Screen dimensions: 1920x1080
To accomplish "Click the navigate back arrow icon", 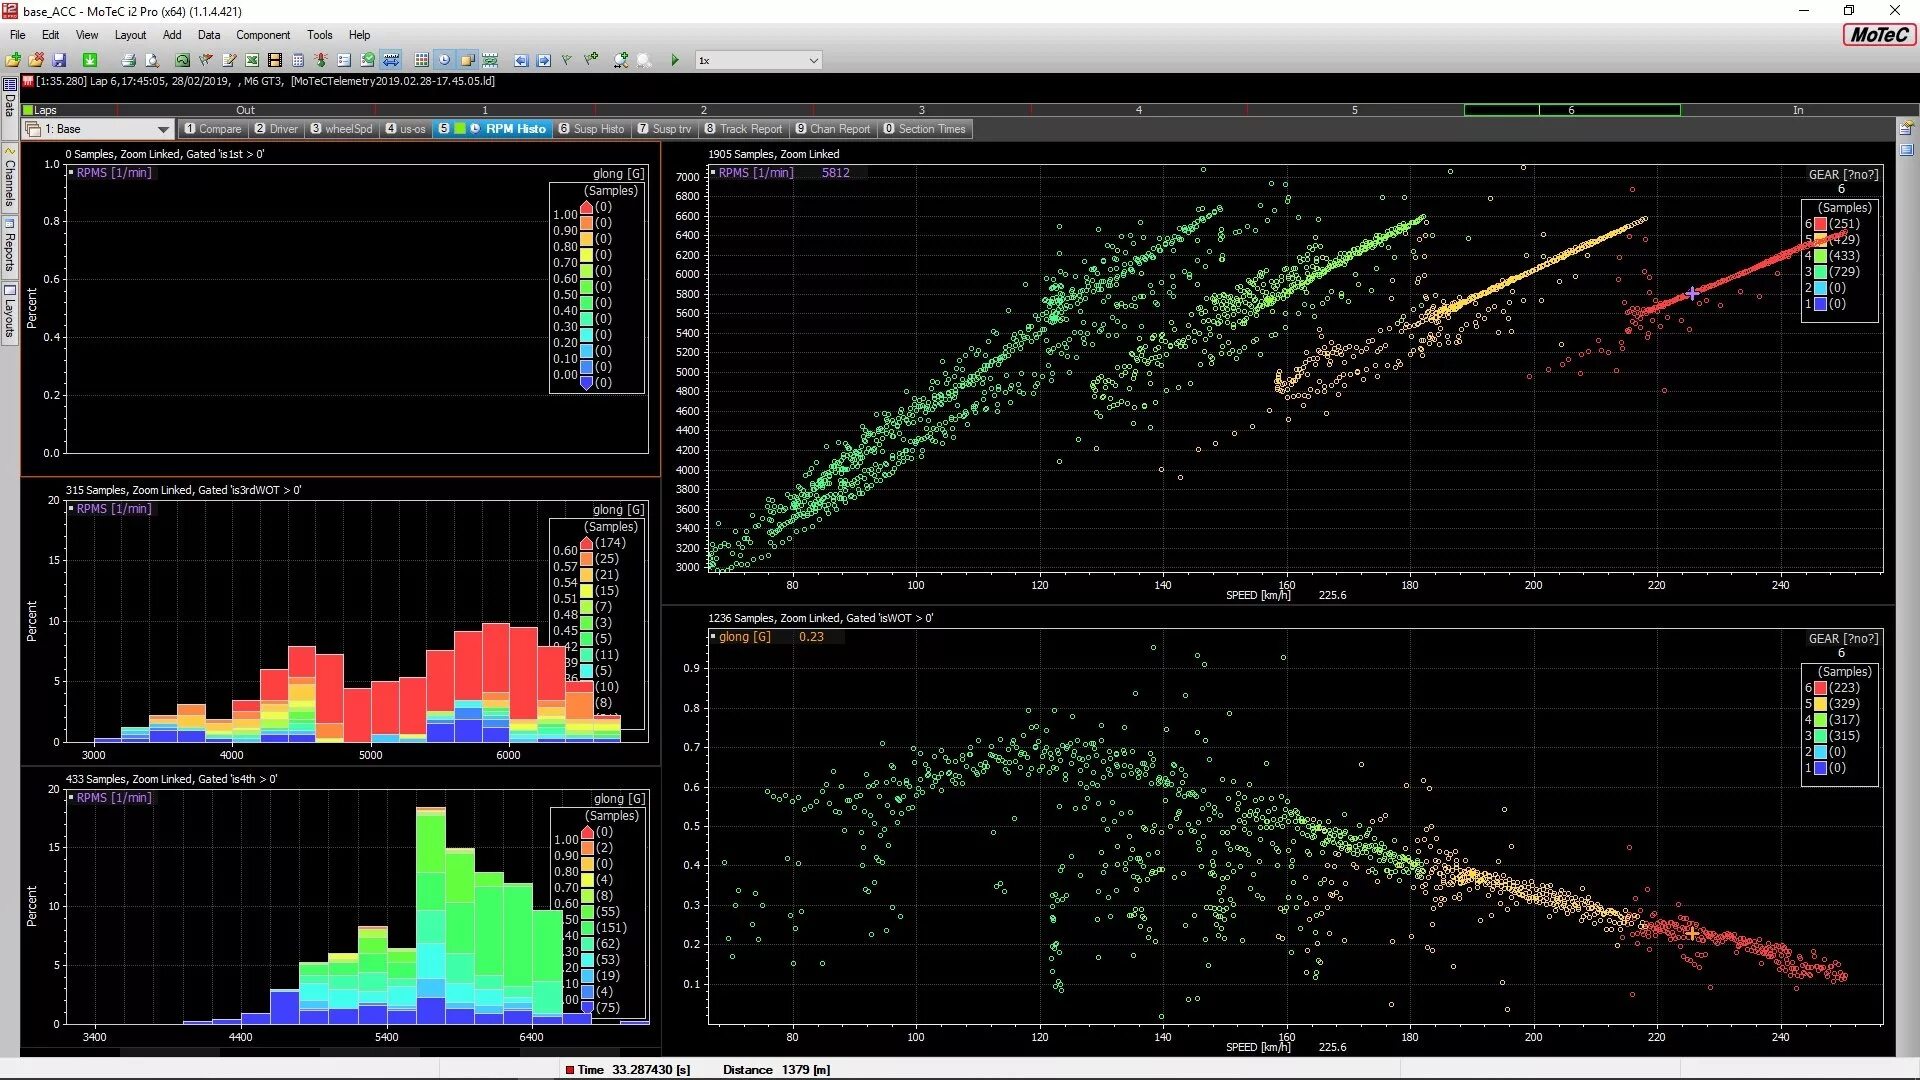I will [521, 60].
